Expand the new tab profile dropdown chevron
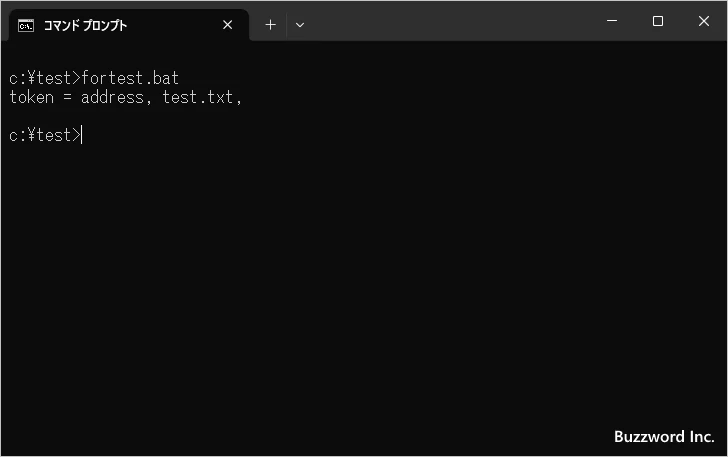 point(300,25)
